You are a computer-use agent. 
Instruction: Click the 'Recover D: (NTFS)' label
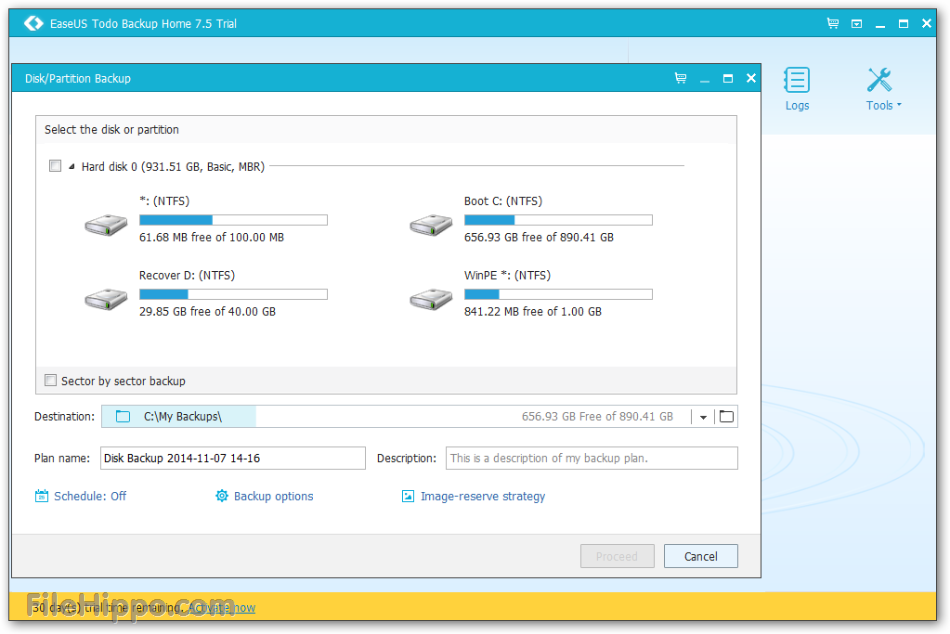(x=187, y=275)
